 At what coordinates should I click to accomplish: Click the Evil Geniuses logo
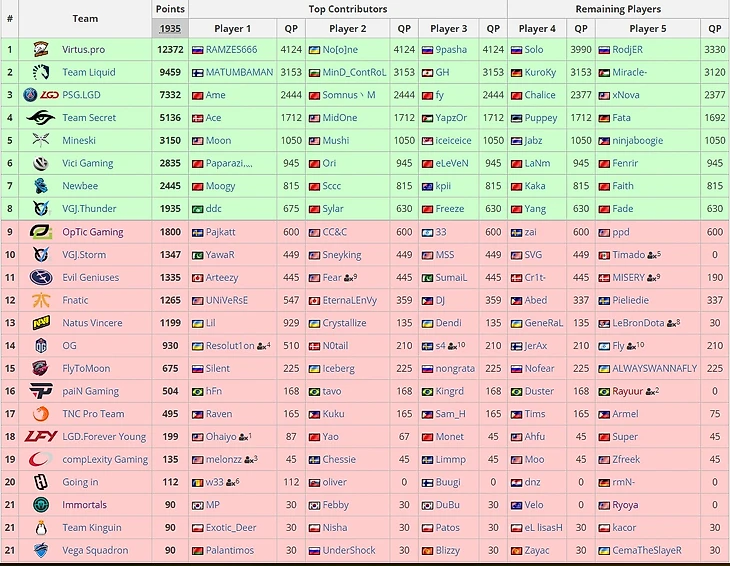click(41, 277)
